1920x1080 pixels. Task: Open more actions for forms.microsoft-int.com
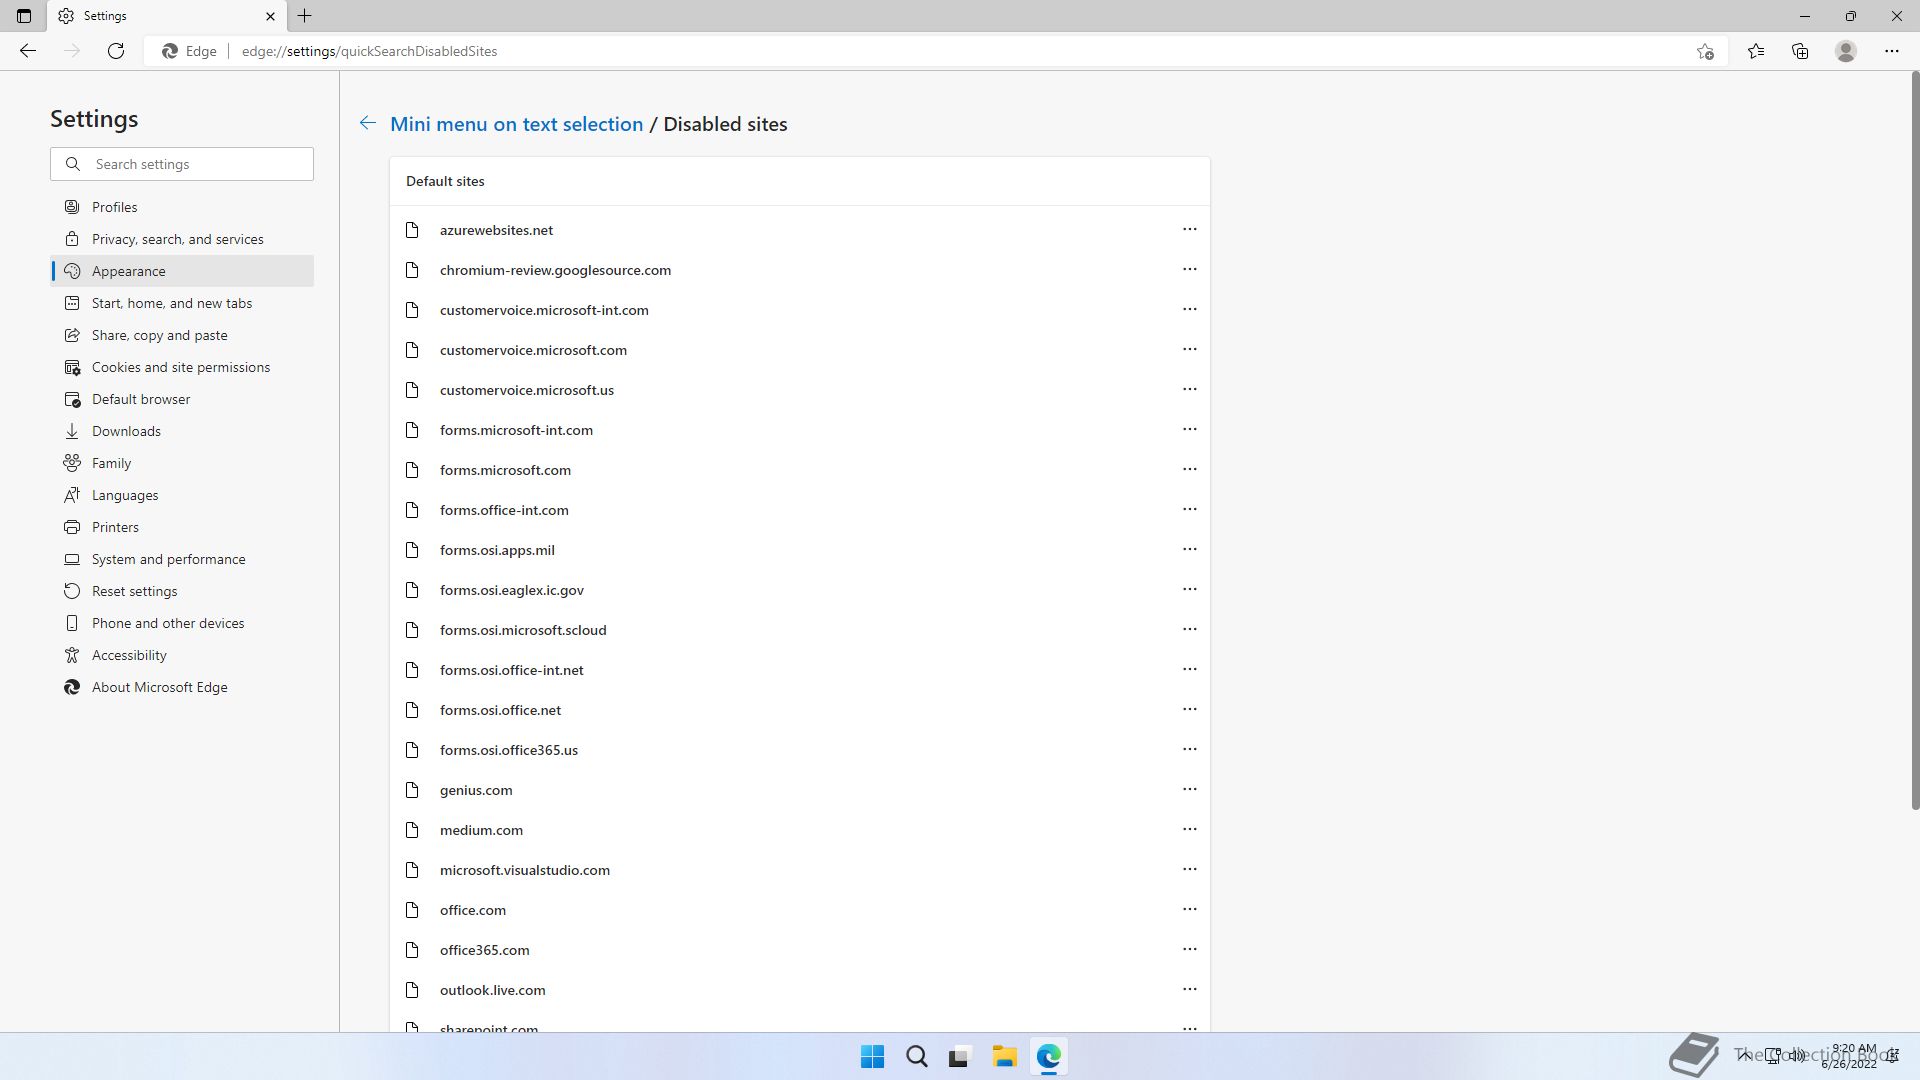1189,429
